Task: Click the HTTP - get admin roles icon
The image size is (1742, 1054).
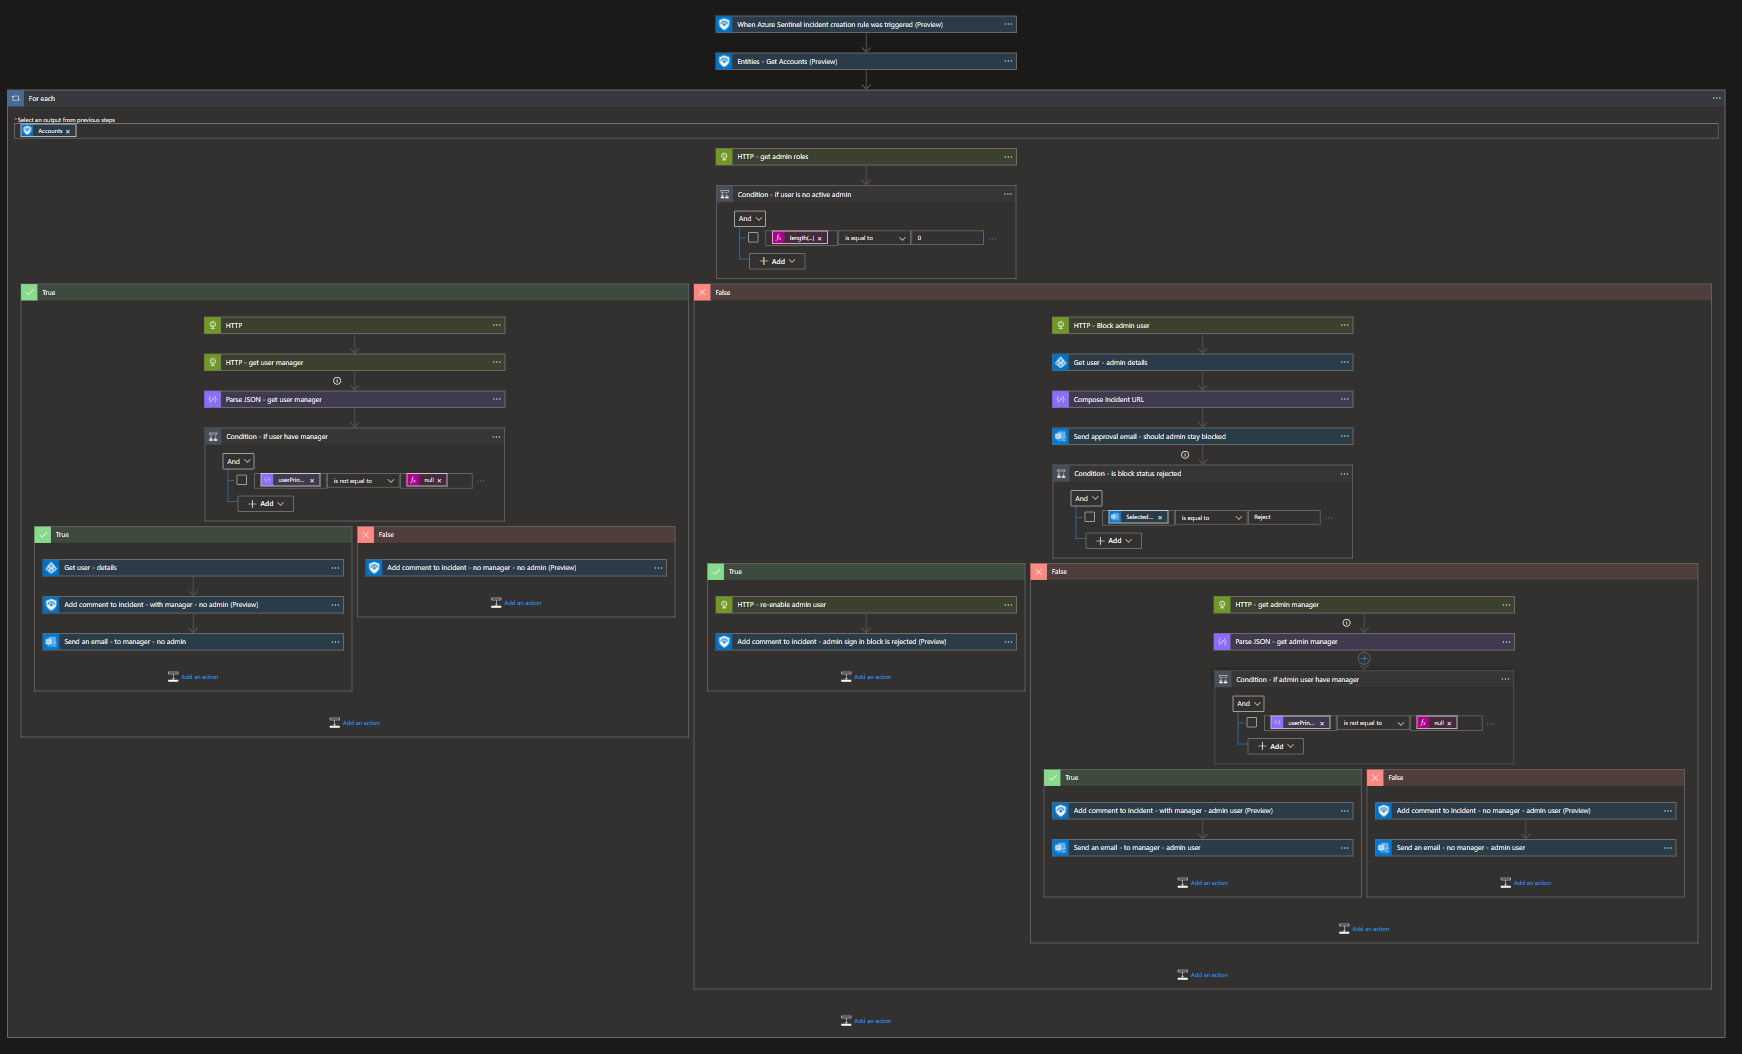Action: pyautogui.click(x=724, y=156)
